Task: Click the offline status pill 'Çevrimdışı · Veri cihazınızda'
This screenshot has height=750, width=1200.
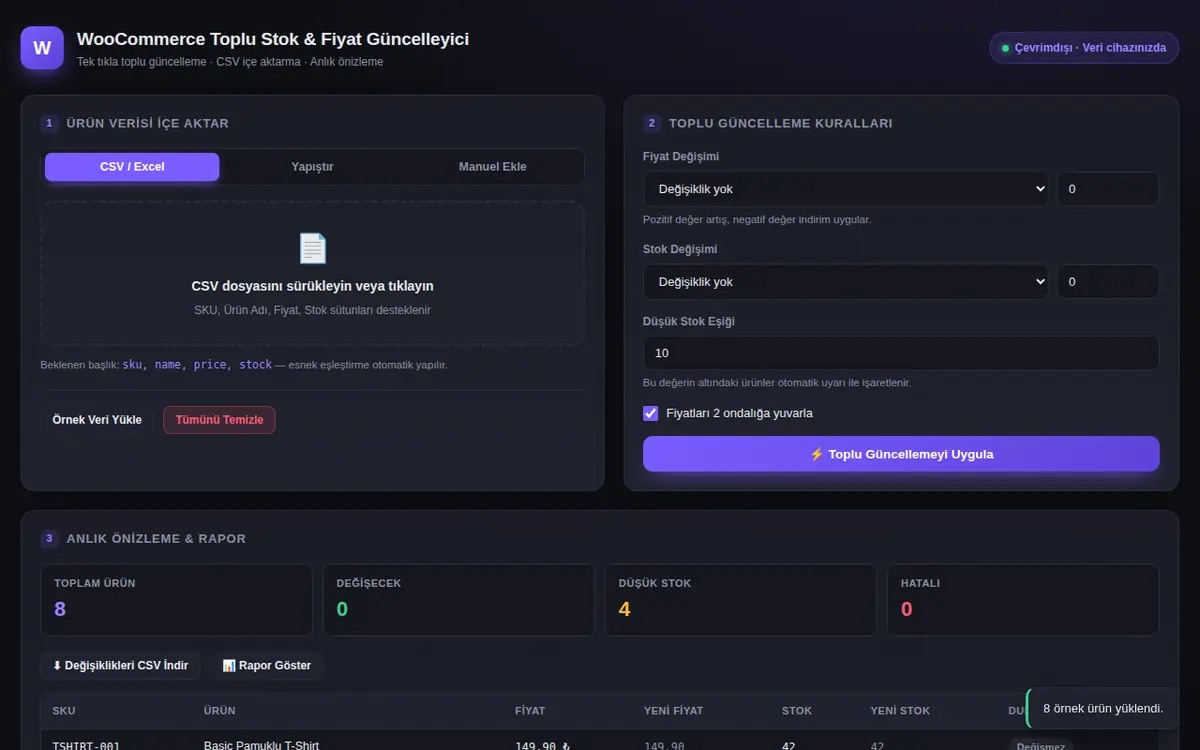Action: [1084, 48]
